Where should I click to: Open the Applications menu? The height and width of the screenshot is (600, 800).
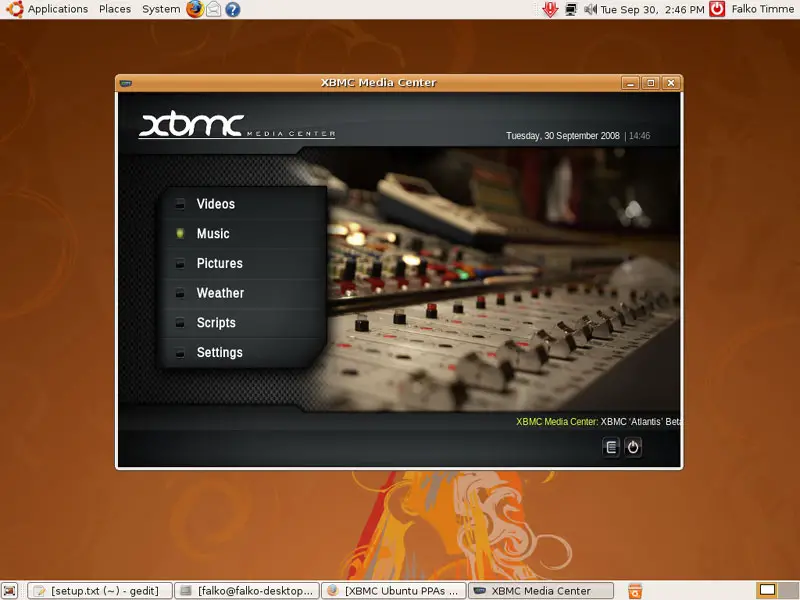click(58, 9)
